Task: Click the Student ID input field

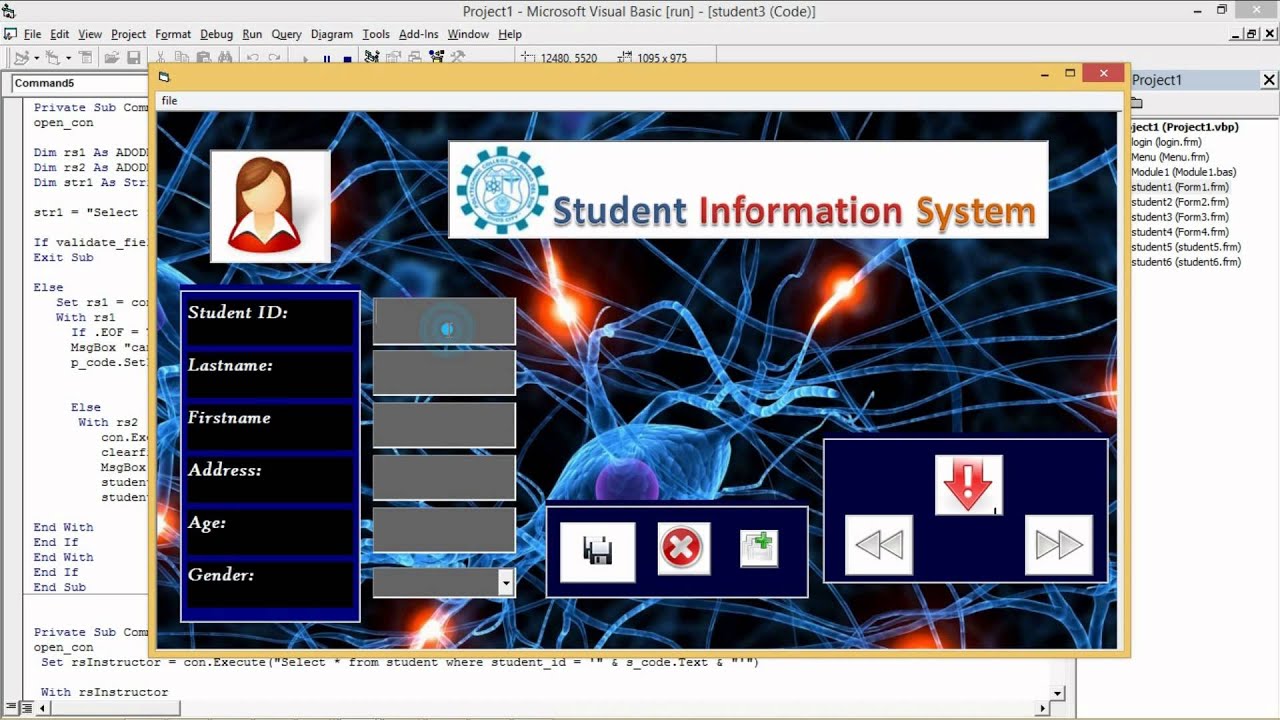Action: pyautogui.click(x=444, y=321)
